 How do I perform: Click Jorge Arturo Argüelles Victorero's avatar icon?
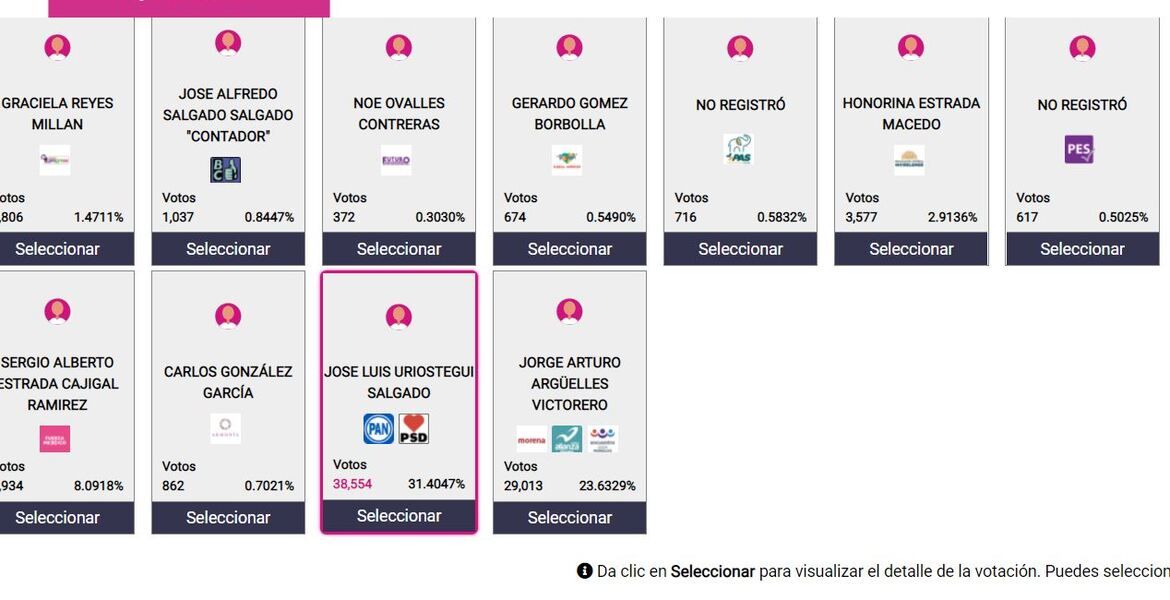point(570,312)
